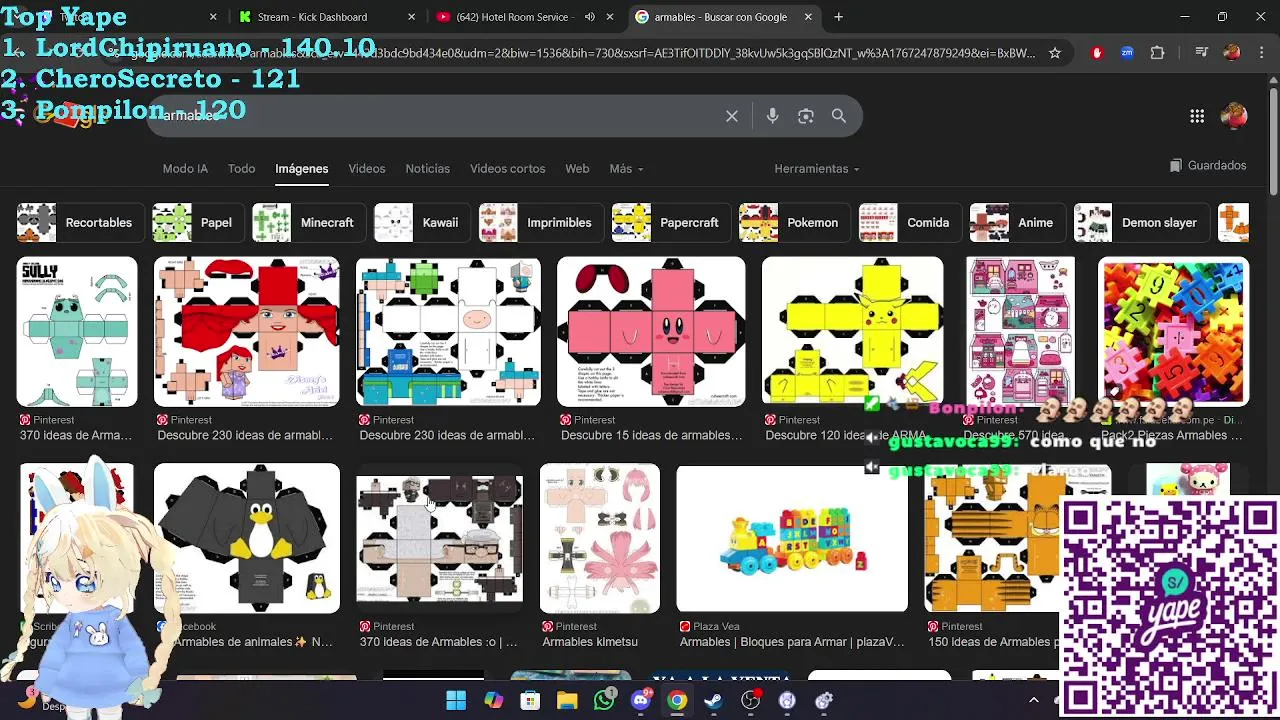Expand the 'Más' search filter dropdown
Image resolution: width=1280 pixels, height=720 pixels.
coord(626,169)
